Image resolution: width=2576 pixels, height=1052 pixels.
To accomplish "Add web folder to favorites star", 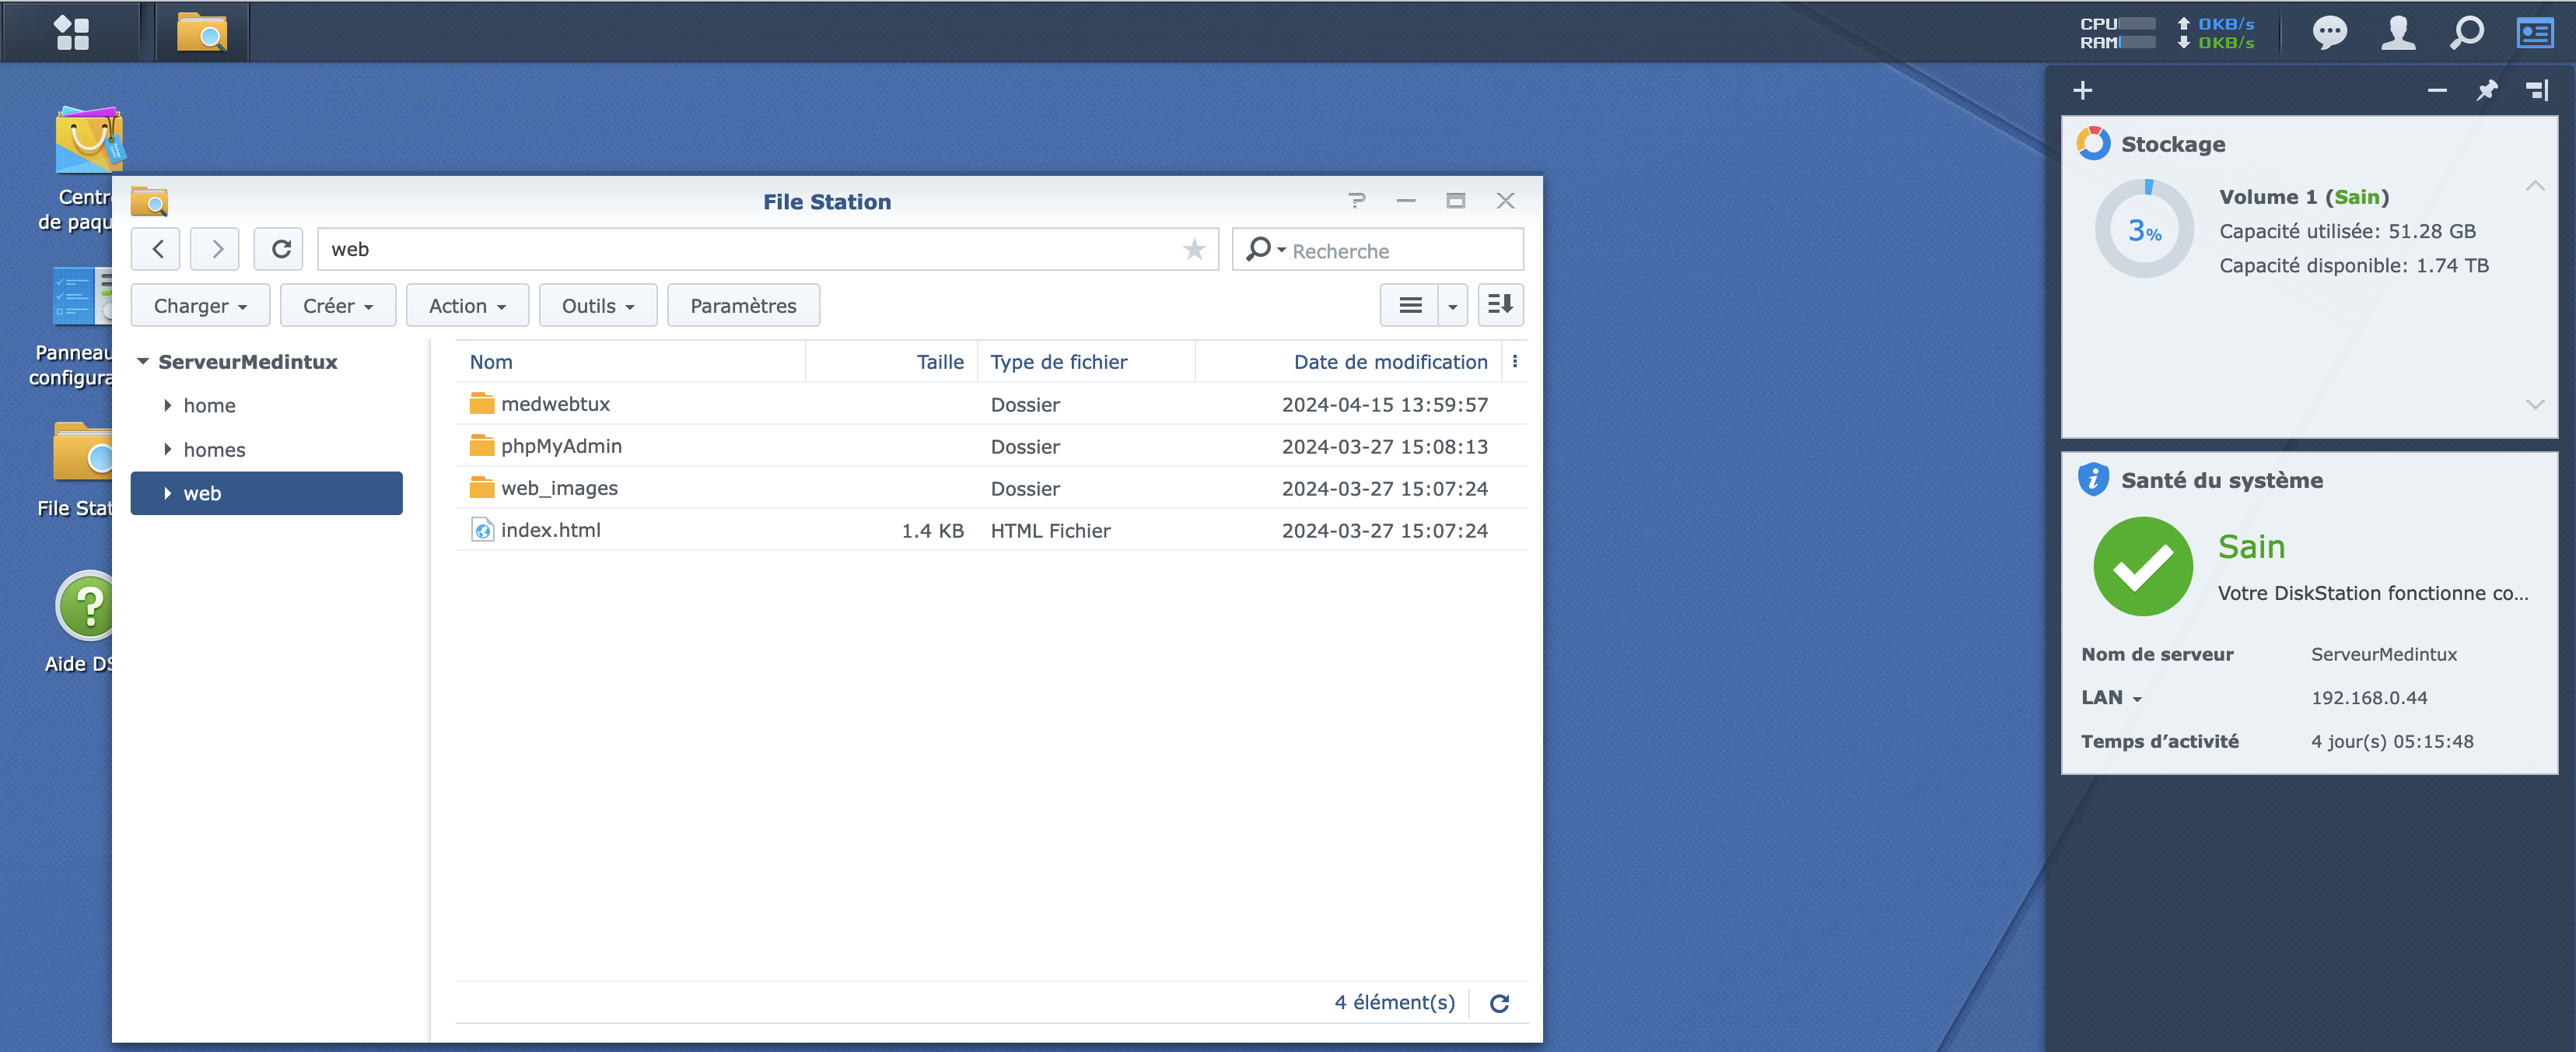I will (1194, 249).
